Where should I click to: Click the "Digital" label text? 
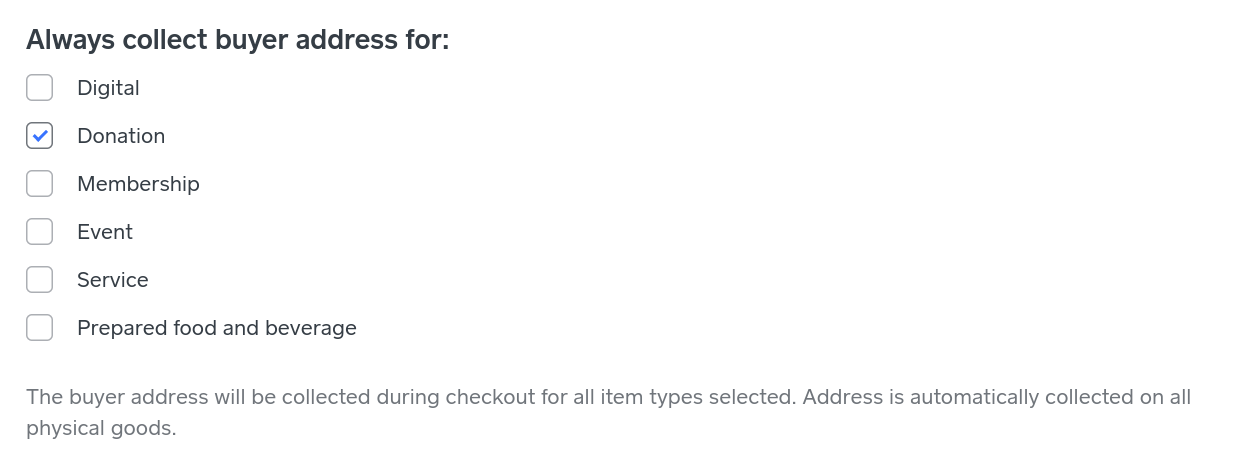click(108, 88)
